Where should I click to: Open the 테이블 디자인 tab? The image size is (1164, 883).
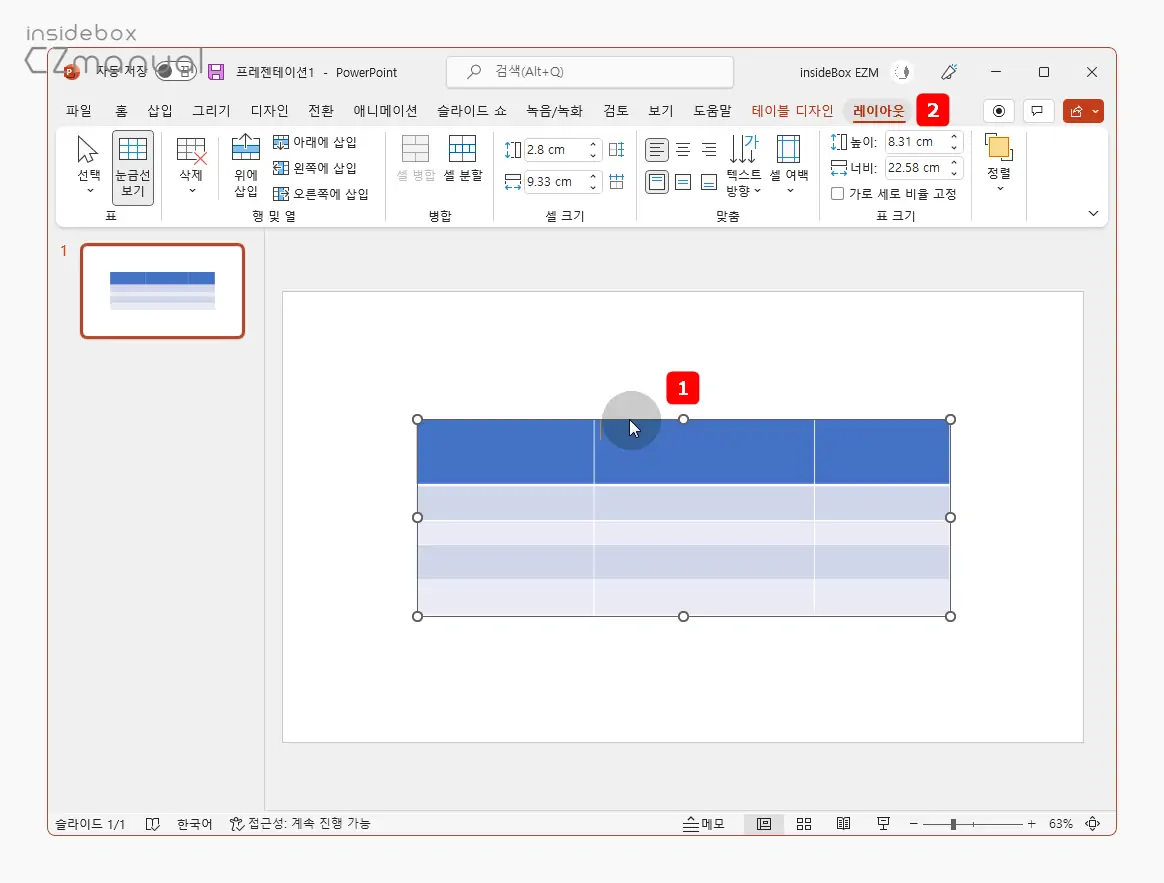tap(792, 111)
